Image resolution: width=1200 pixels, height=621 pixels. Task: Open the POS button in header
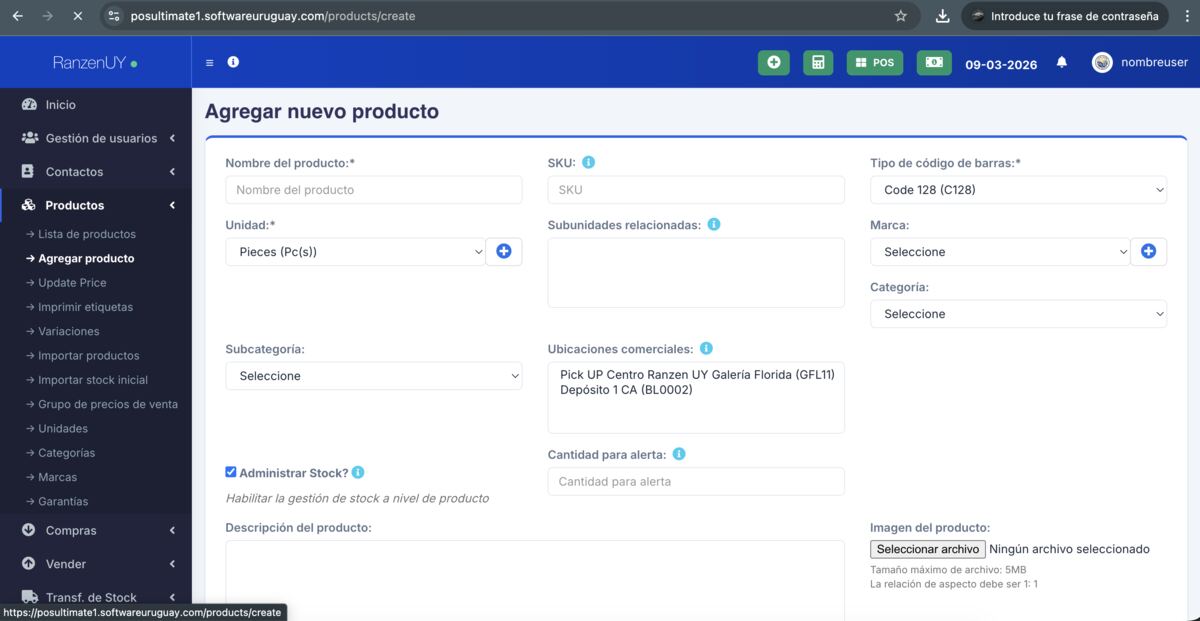tap(875, 62)
